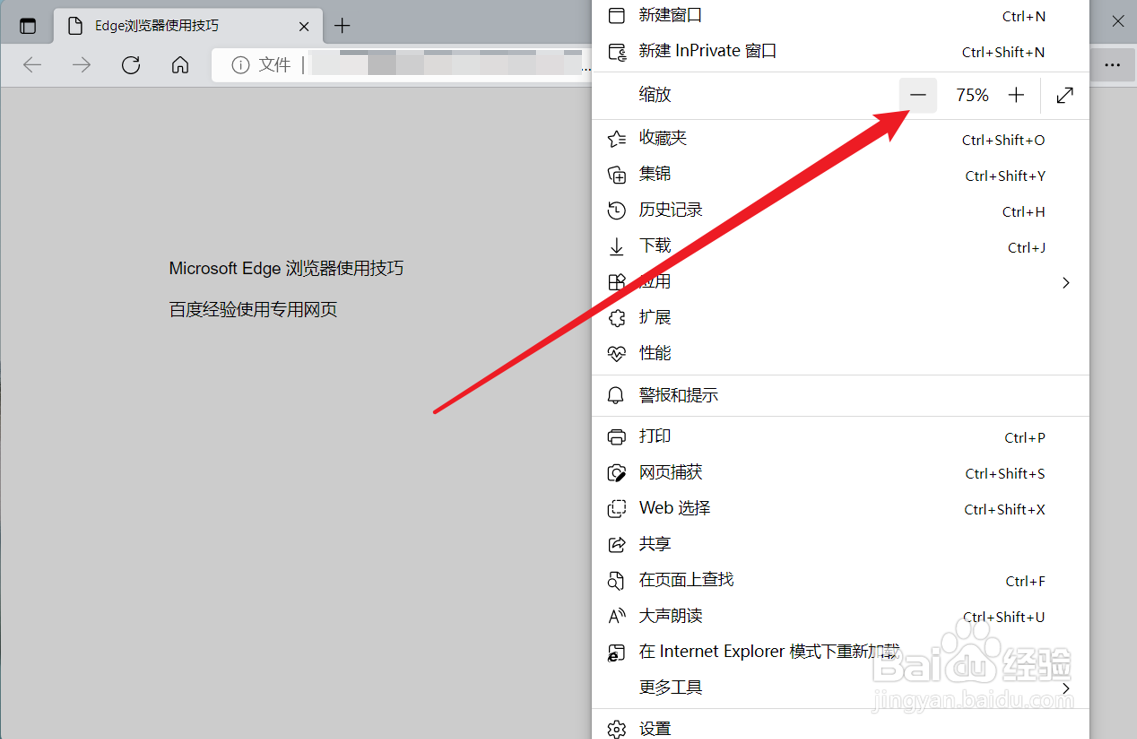
Task: Click the 百度经验使用专用网页 page text
Action: click(x=253, y=310)
